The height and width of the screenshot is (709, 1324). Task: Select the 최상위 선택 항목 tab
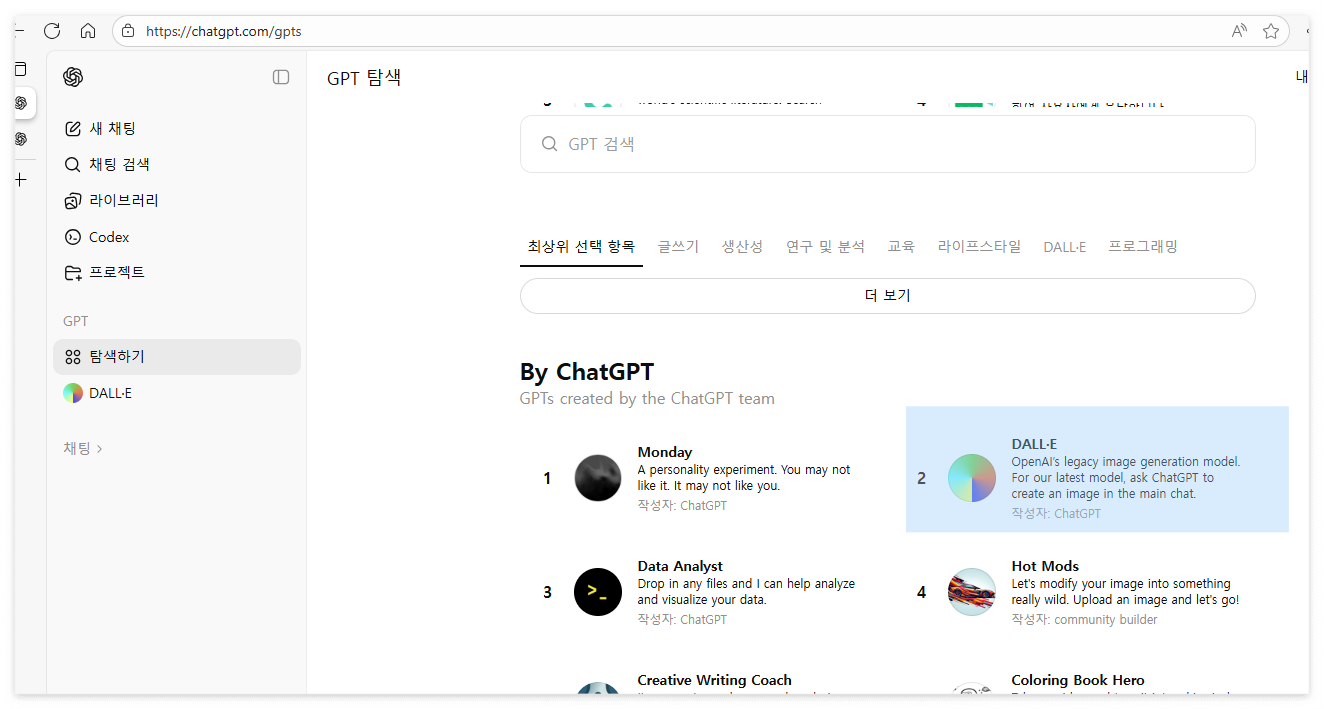(x=581, y=246)
